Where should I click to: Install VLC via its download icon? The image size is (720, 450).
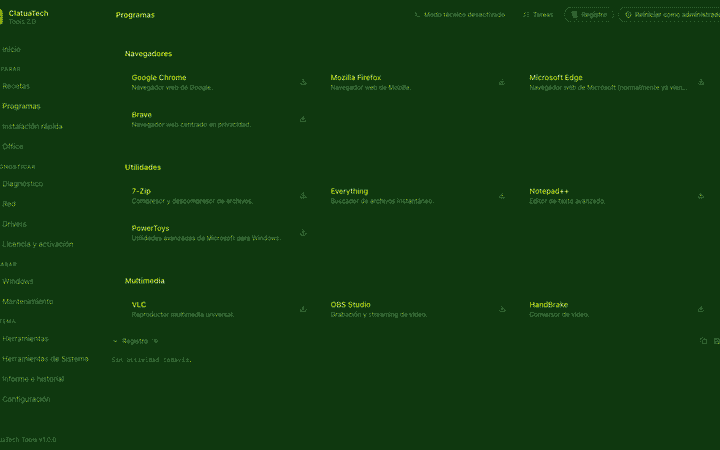click(x=303, y=309)
